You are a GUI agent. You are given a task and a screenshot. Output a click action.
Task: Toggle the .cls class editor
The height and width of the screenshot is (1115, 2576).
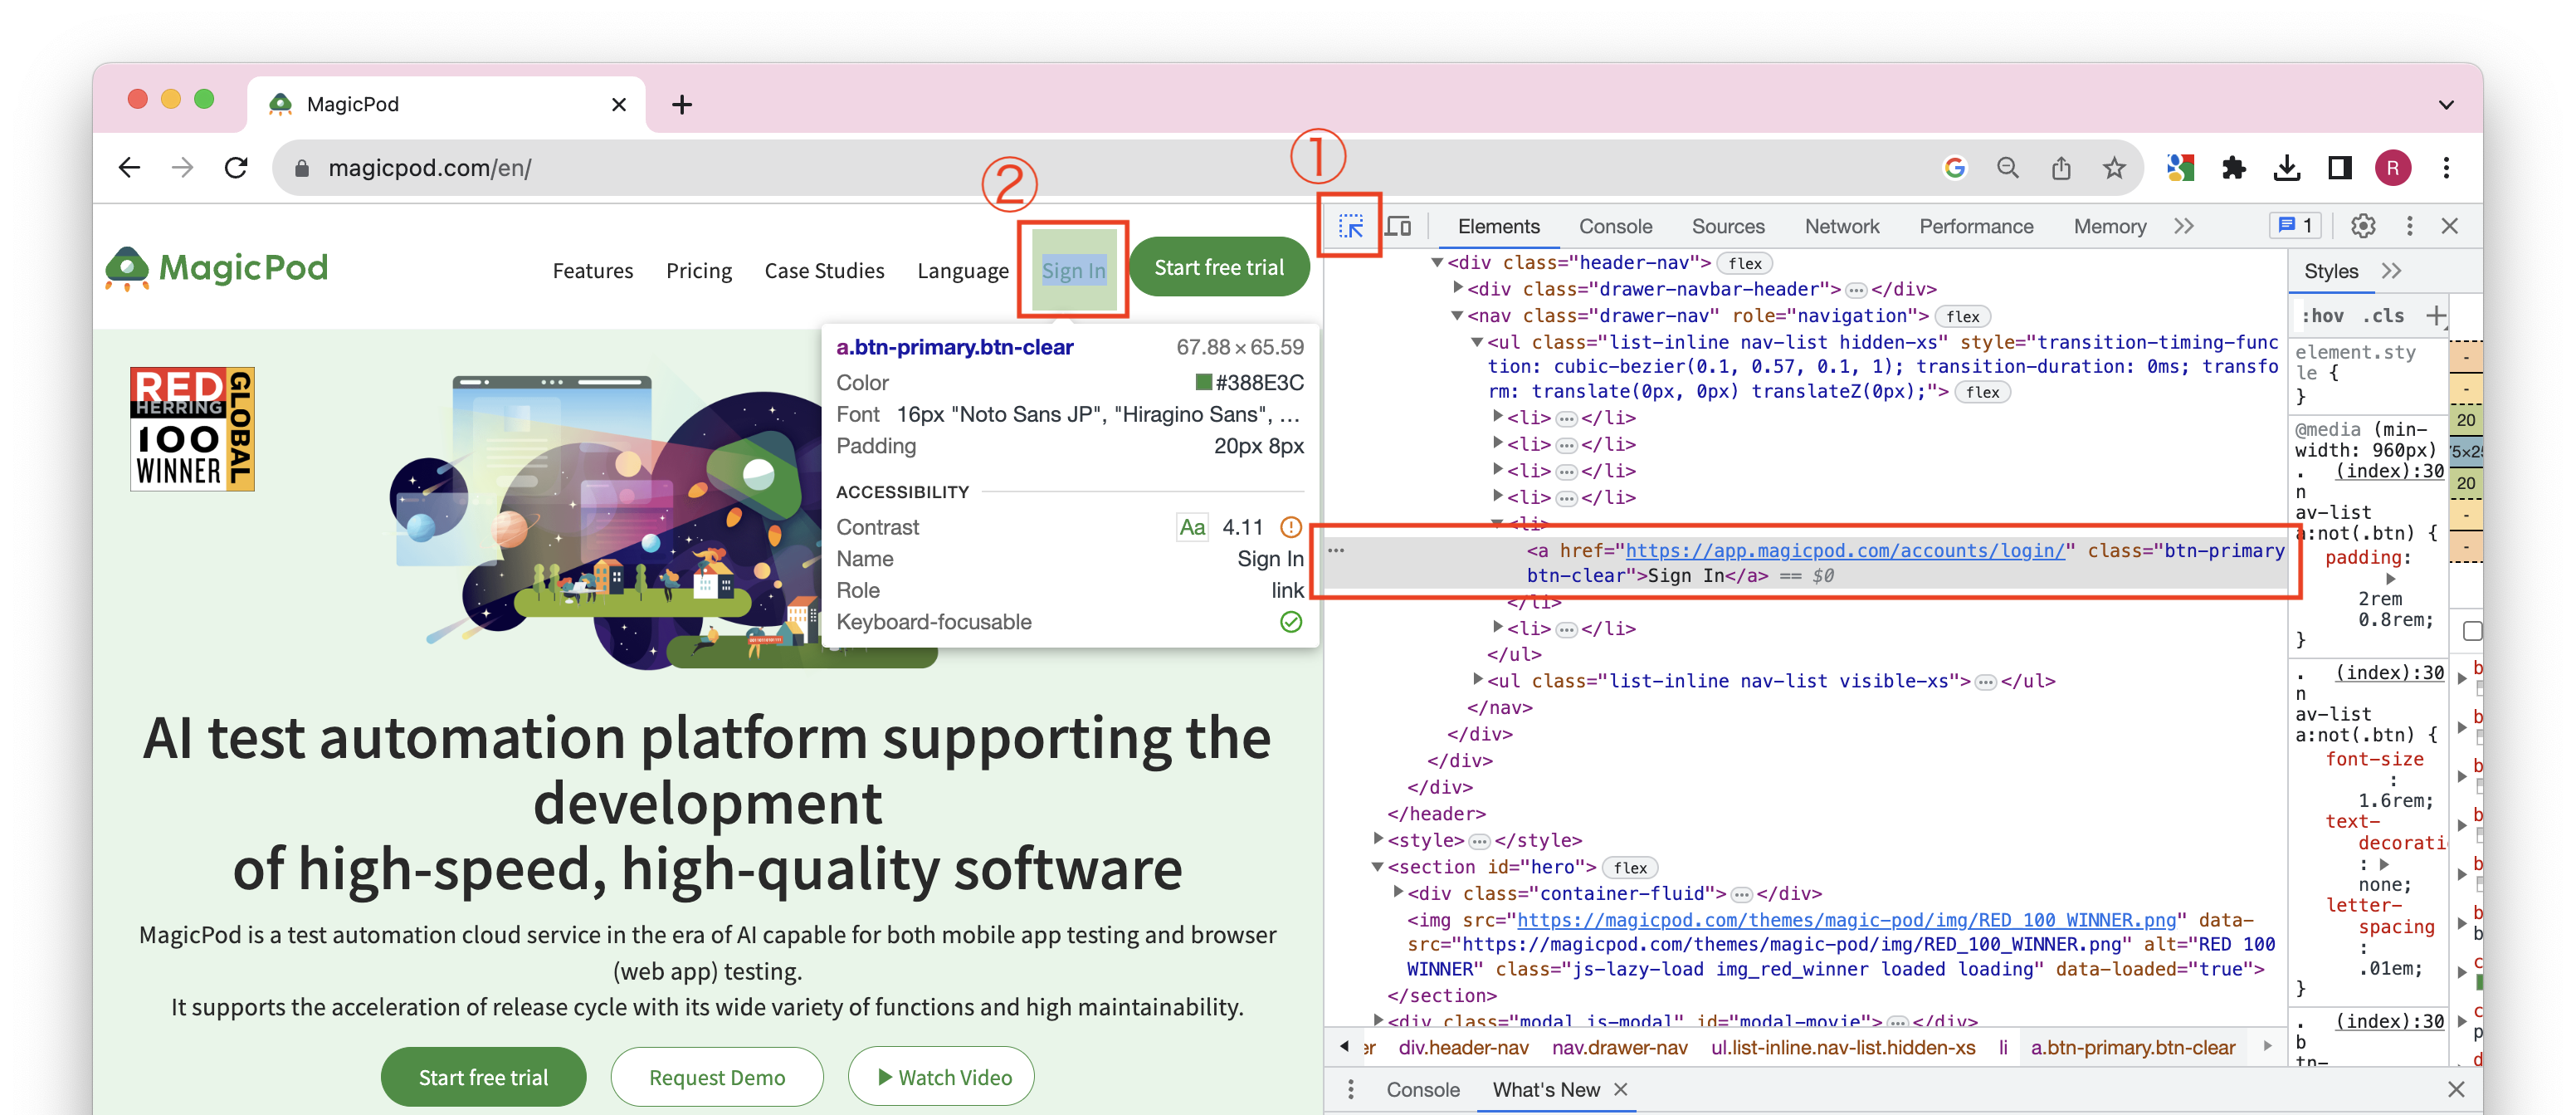pyautogui.click(x=2384, y=316)
